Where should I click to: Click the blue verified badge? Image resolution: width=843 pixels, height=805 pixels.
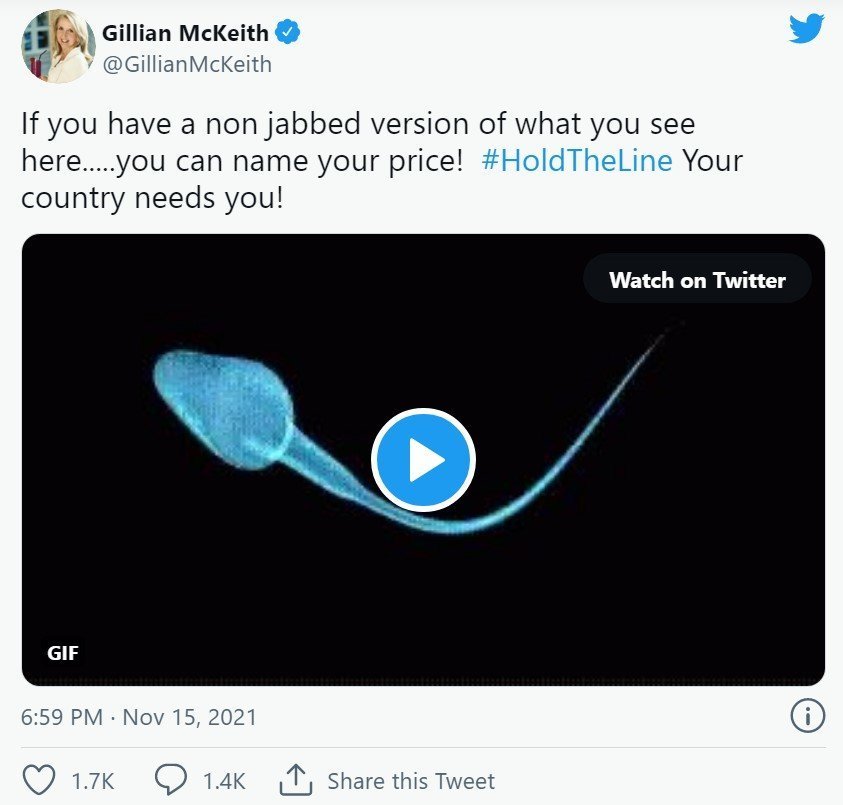(288, 34)
